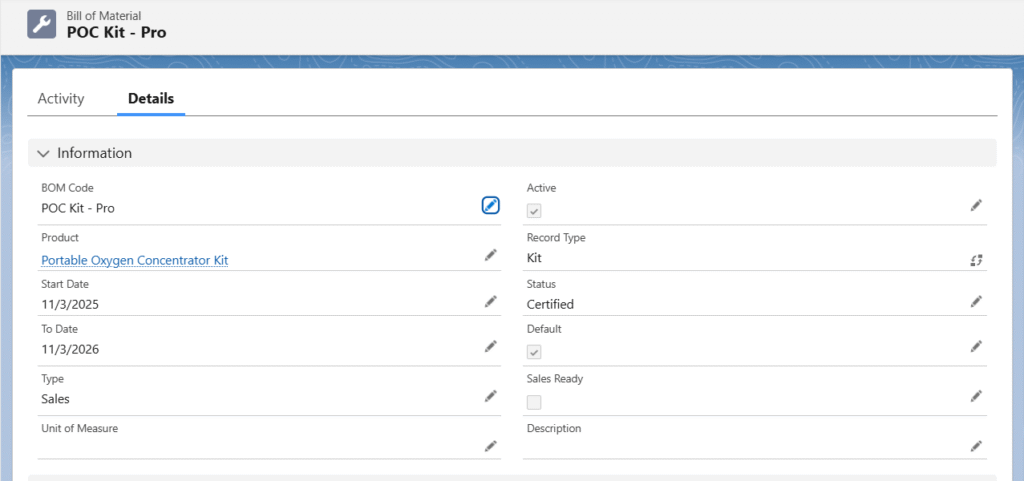1024x481 pixels.
Task: Edit the BOM Code field pencil
Action: click(490, 205)
